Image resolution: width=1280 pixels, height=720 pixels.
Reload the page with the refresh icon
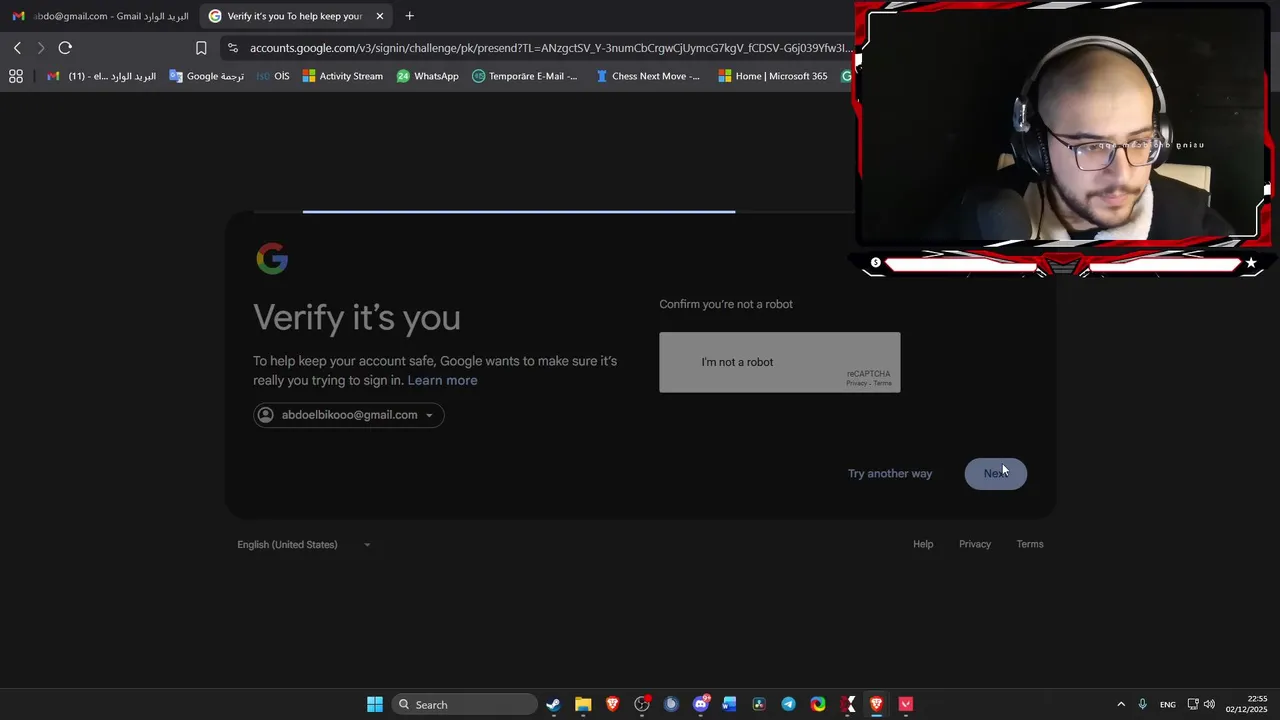65,48
